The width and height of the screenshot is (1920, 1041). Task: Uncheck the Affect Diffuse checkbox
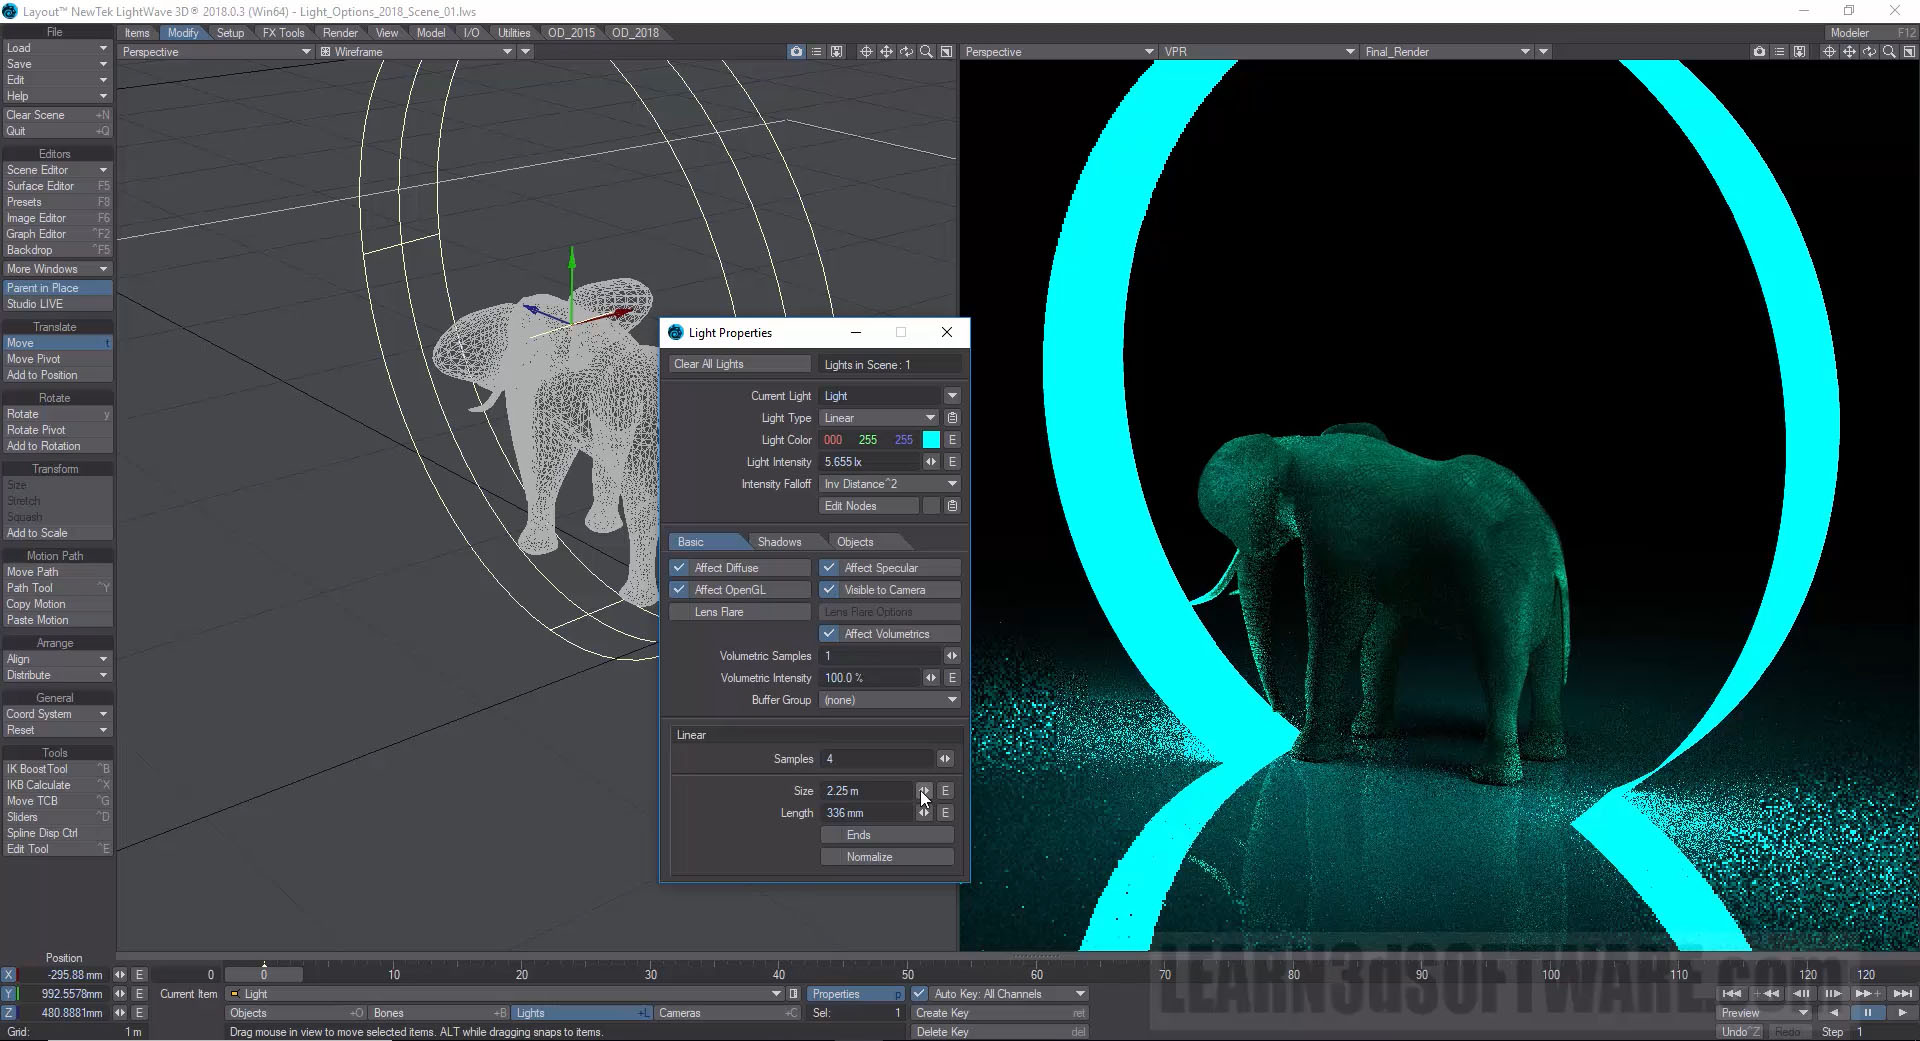click(680, 568)
